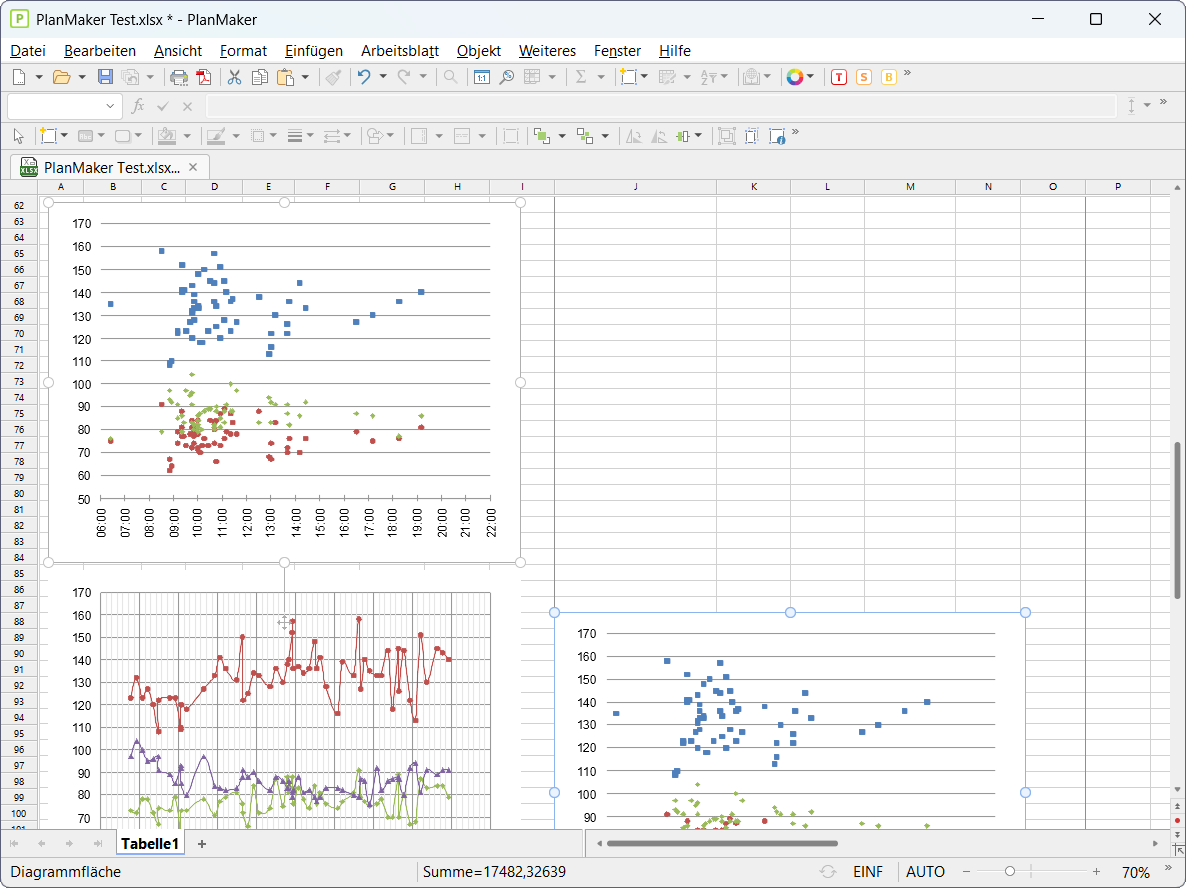Go to the first sheet navigation arrow
Viewport: 1186px width, 888px height.
14,843
